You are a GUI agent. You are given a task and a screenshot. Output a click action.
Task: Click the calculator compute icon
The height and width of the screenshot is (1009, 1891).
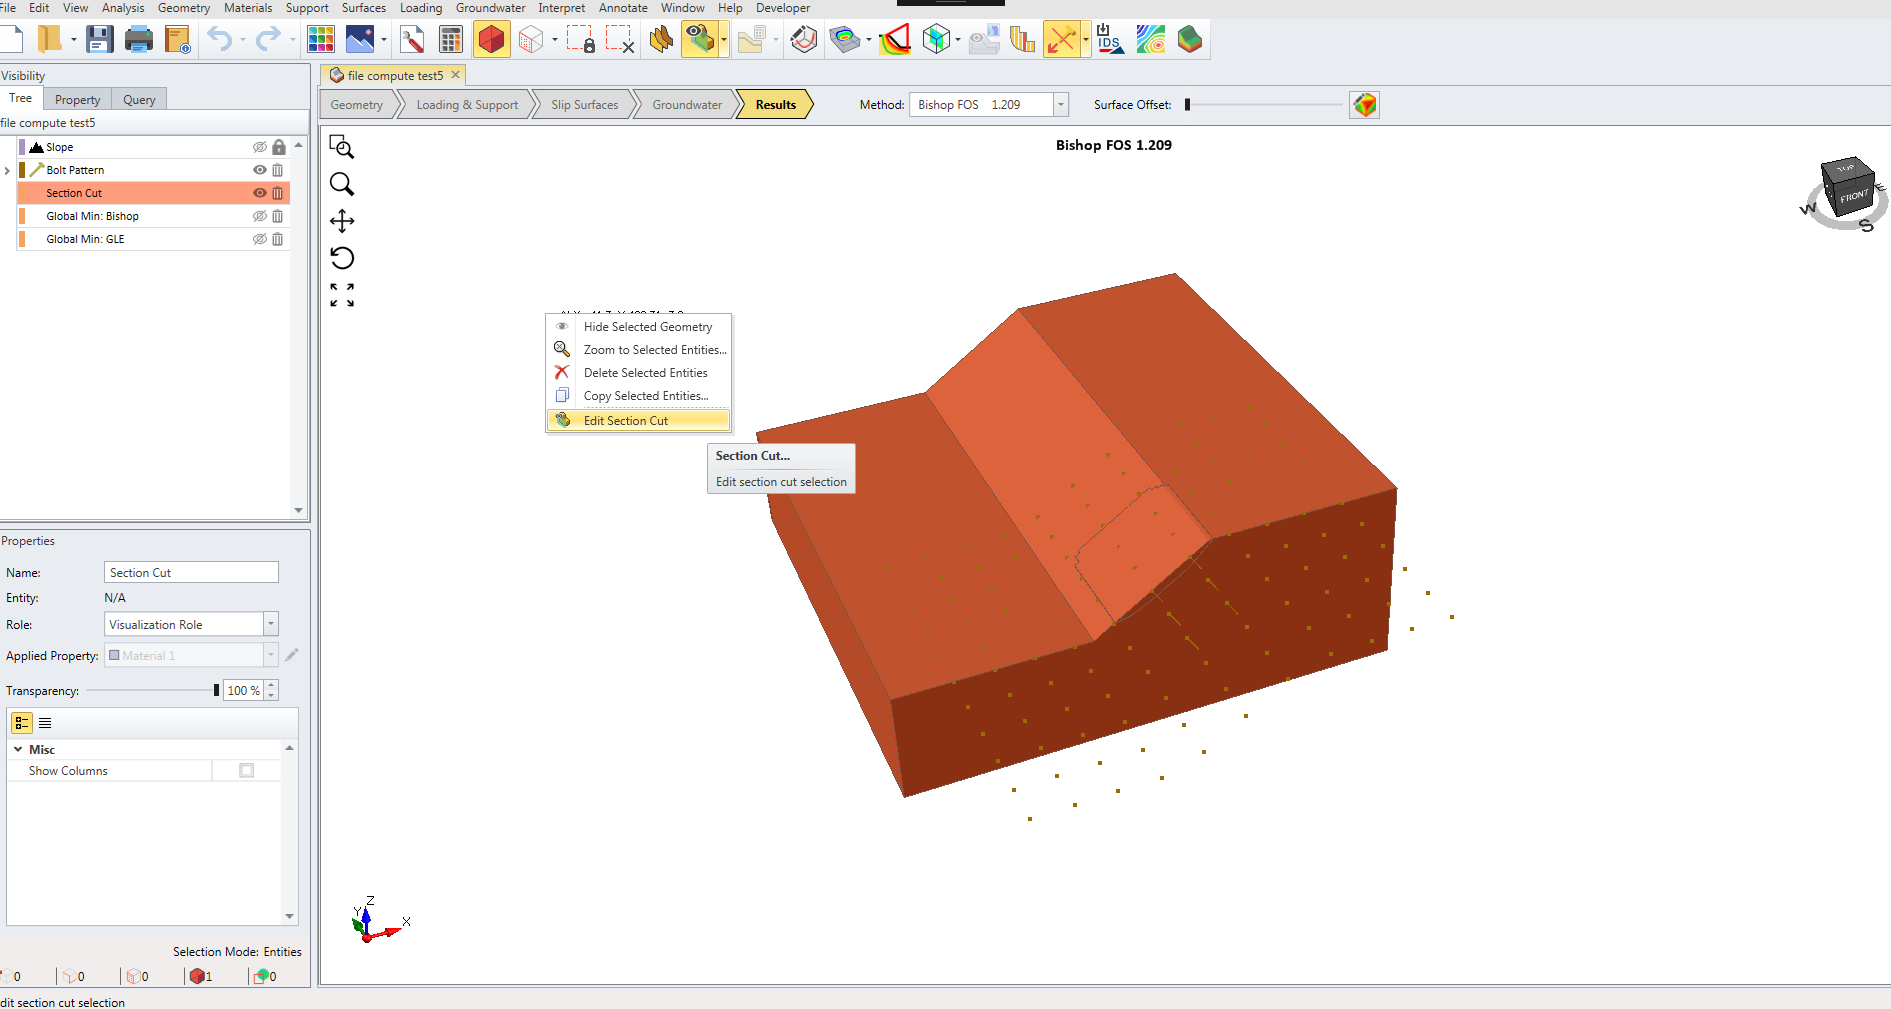451,40
